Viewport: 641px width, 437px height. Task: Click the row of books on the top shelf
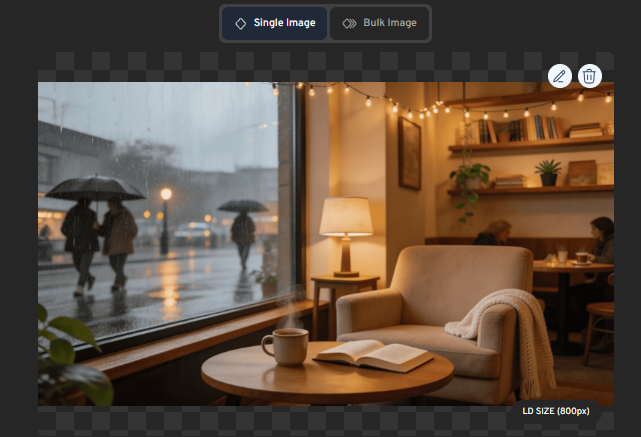[517, 129]
